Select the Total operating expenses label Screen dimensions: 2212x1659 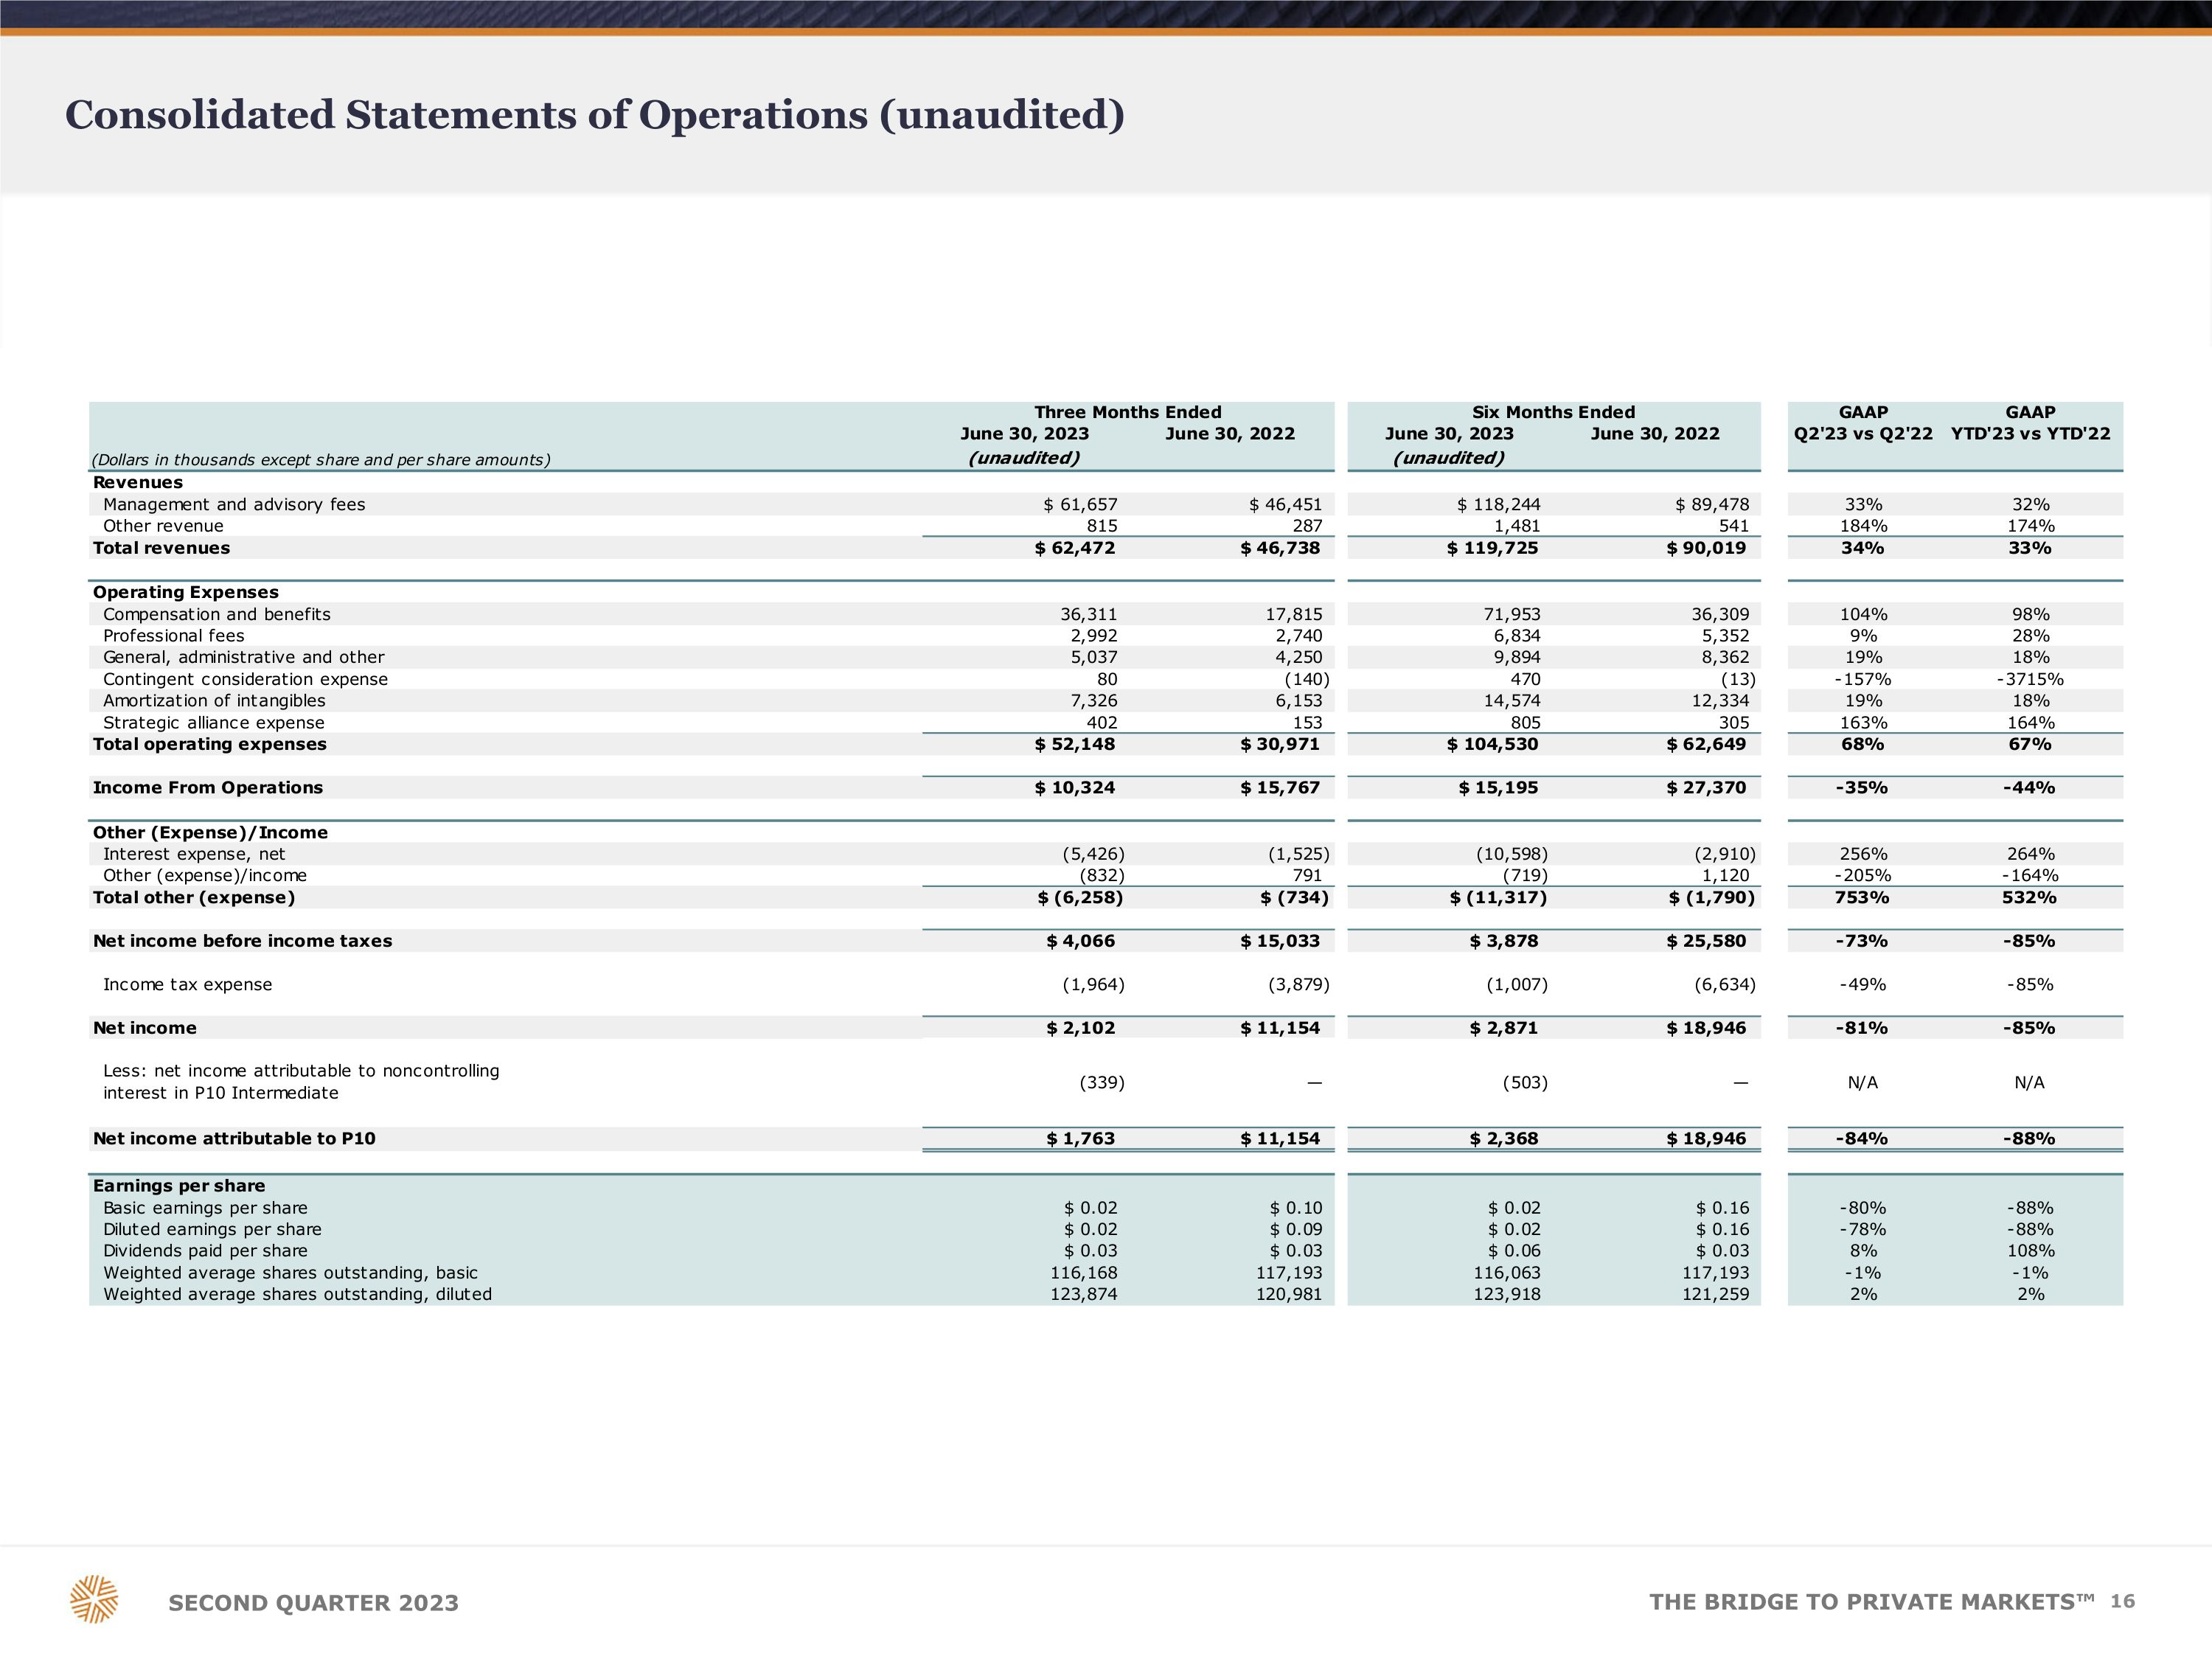coord(209,744)
